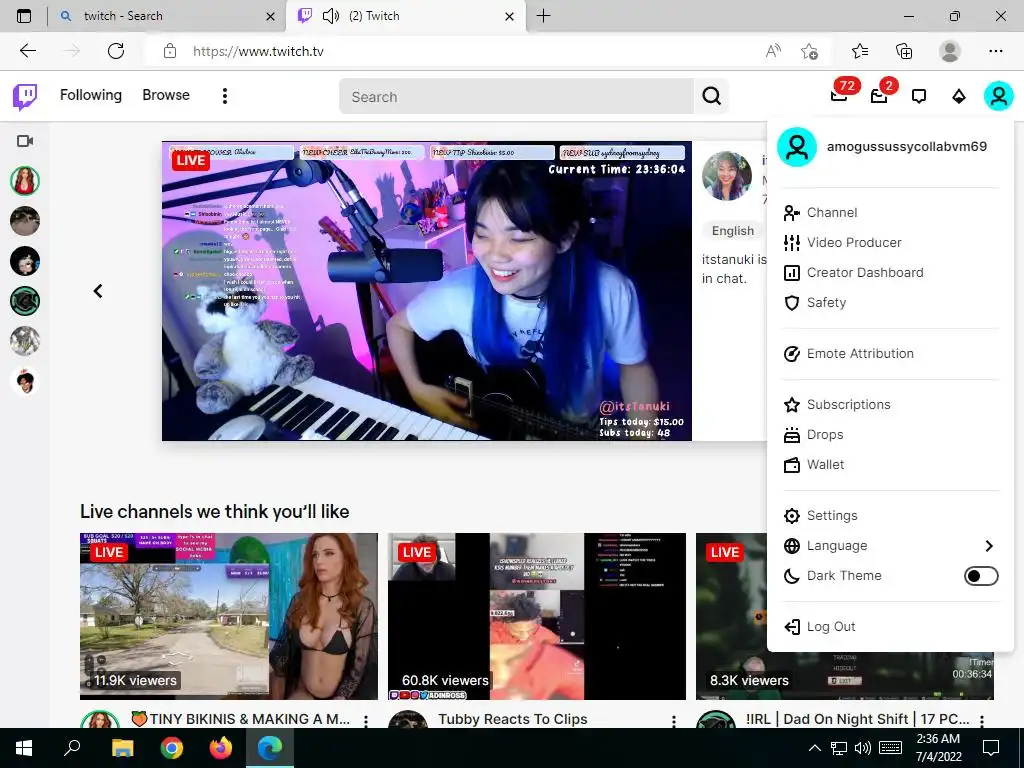The image size is (1024, 768).
Task: Show hidden tray icons chevron
Action: (x=814, y=748)
